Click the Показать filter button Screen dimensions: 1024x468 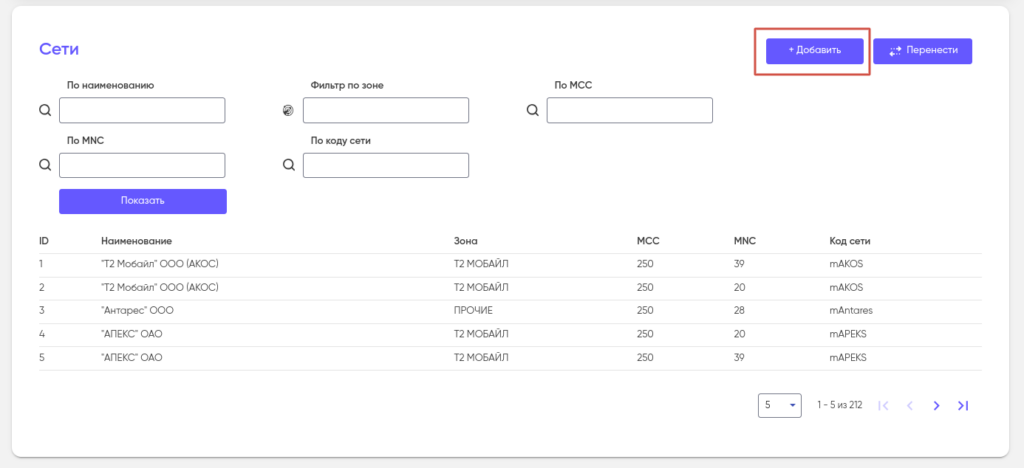point(143,201)
